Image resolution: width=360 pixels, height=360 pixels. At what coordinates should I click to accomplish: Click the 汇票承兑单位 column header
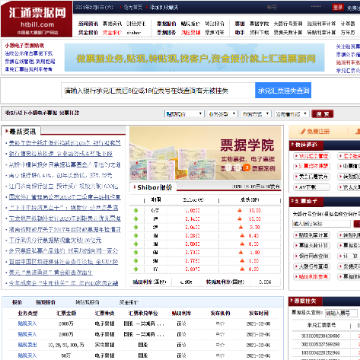tap(143, 313)
